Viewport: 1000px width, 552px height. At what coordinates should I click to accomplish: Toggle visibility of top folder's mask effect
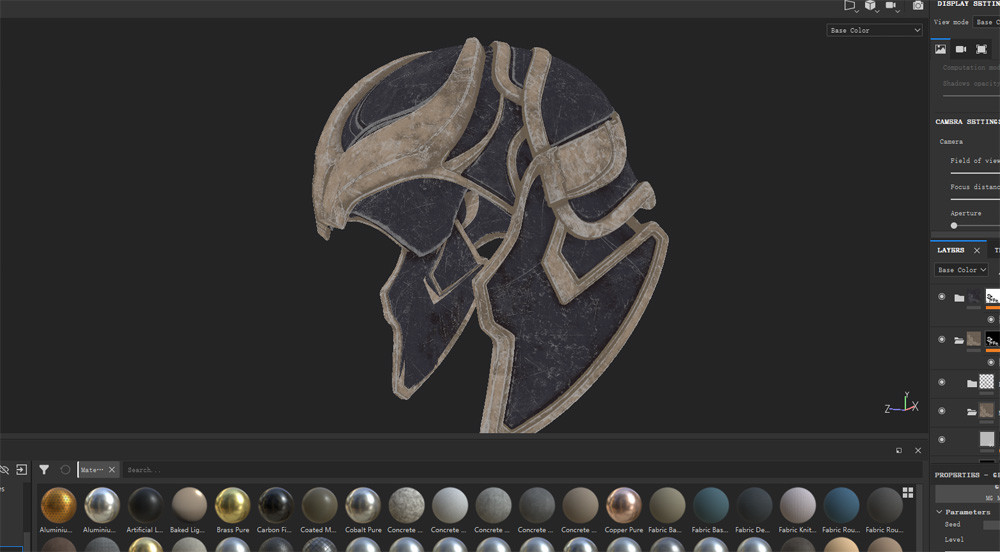990,319
